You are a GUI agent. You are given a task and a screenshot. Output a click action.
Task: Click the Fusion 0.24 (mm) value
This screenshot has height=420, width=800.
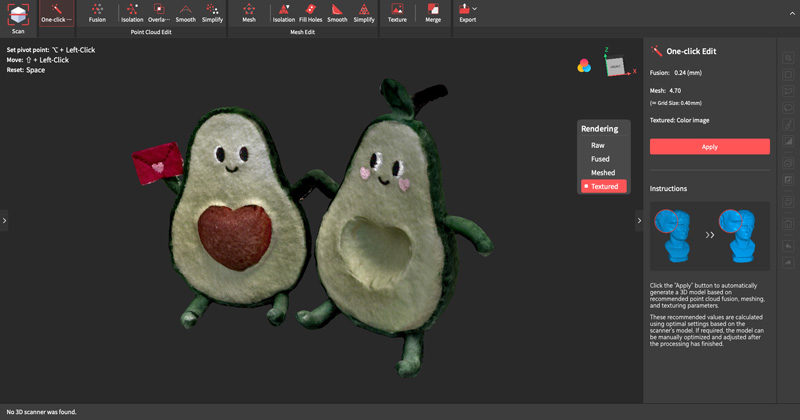688,73
